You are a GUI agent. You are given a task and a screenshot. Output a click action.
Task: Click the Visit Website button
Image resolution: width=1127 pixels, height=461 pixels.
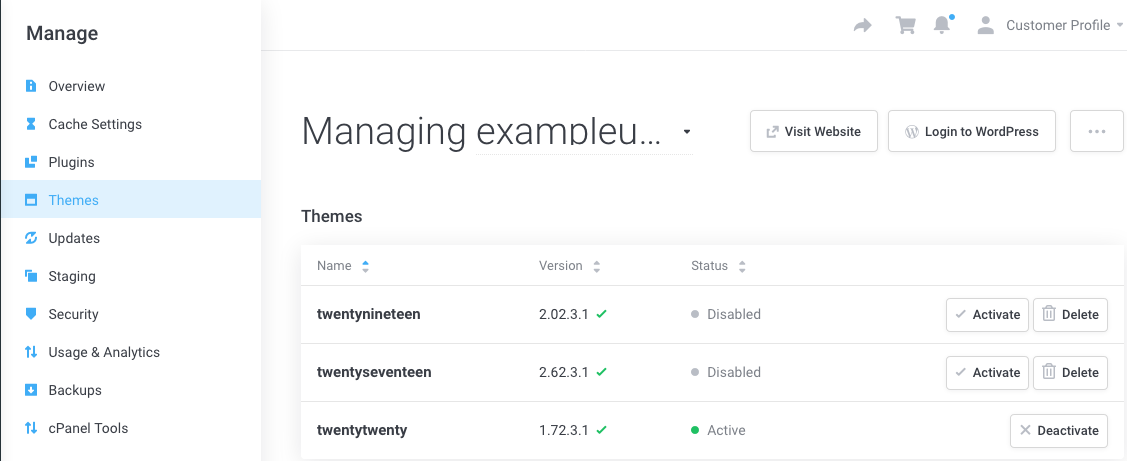813,131
